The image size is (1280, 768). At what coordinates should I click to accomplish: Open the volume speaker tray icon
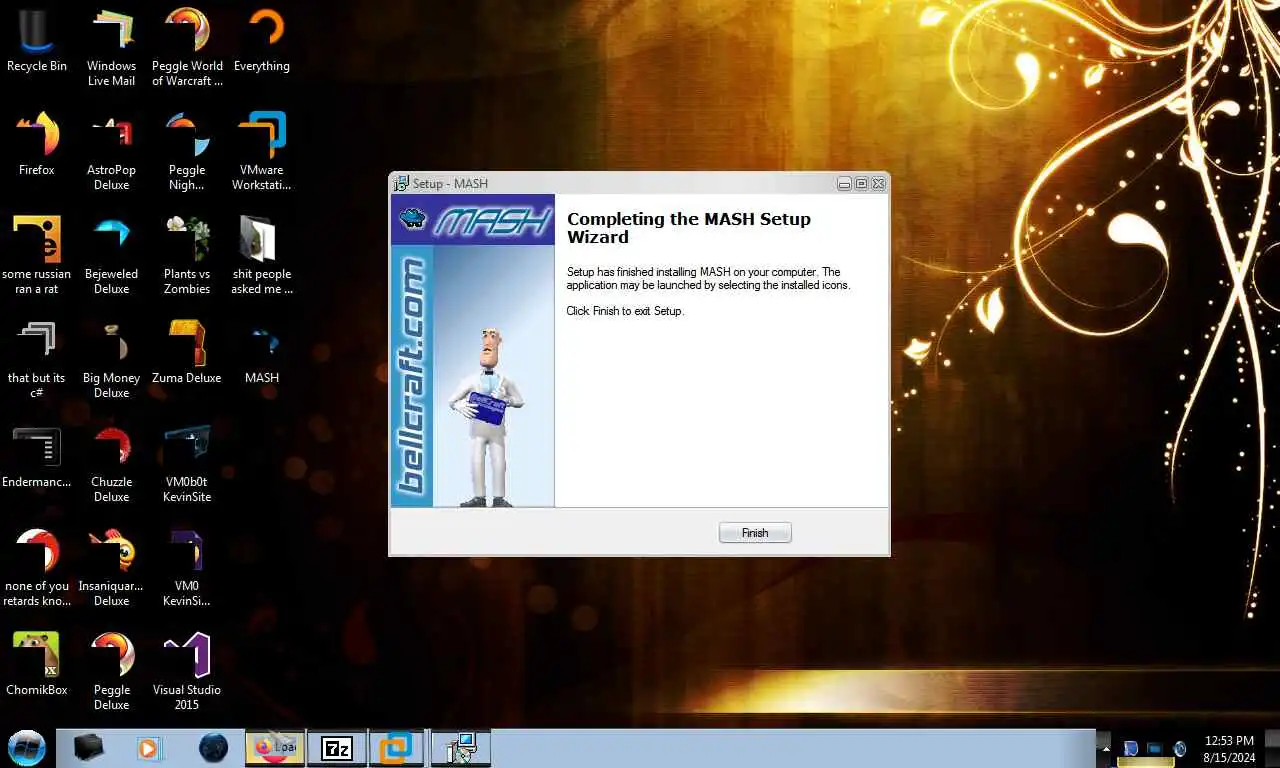click(x=1180, y=748)
